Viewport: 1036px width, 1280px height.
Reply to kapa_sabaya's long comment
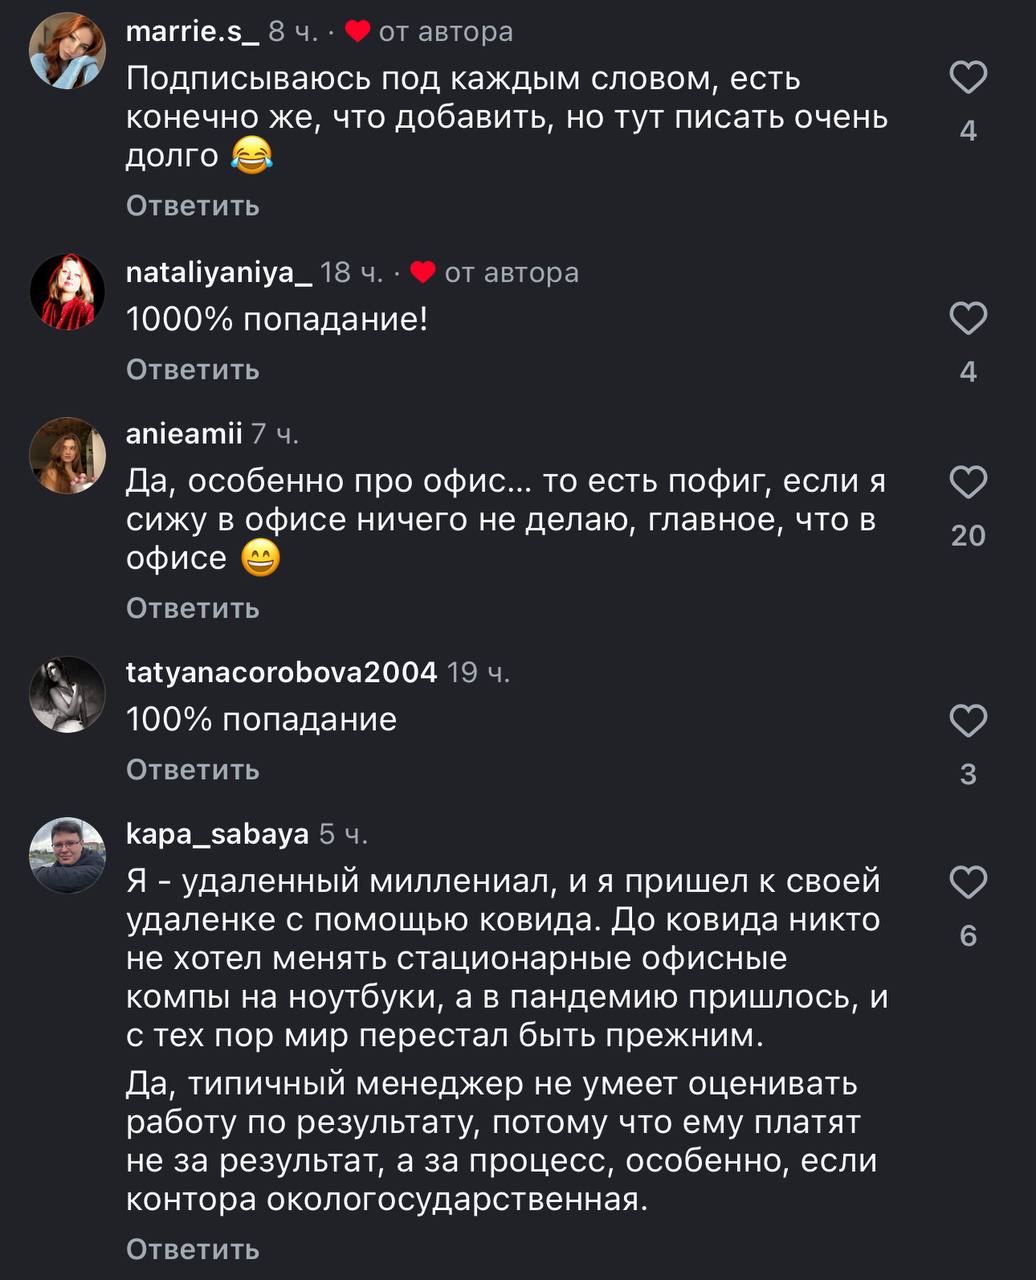[193, 1249]
